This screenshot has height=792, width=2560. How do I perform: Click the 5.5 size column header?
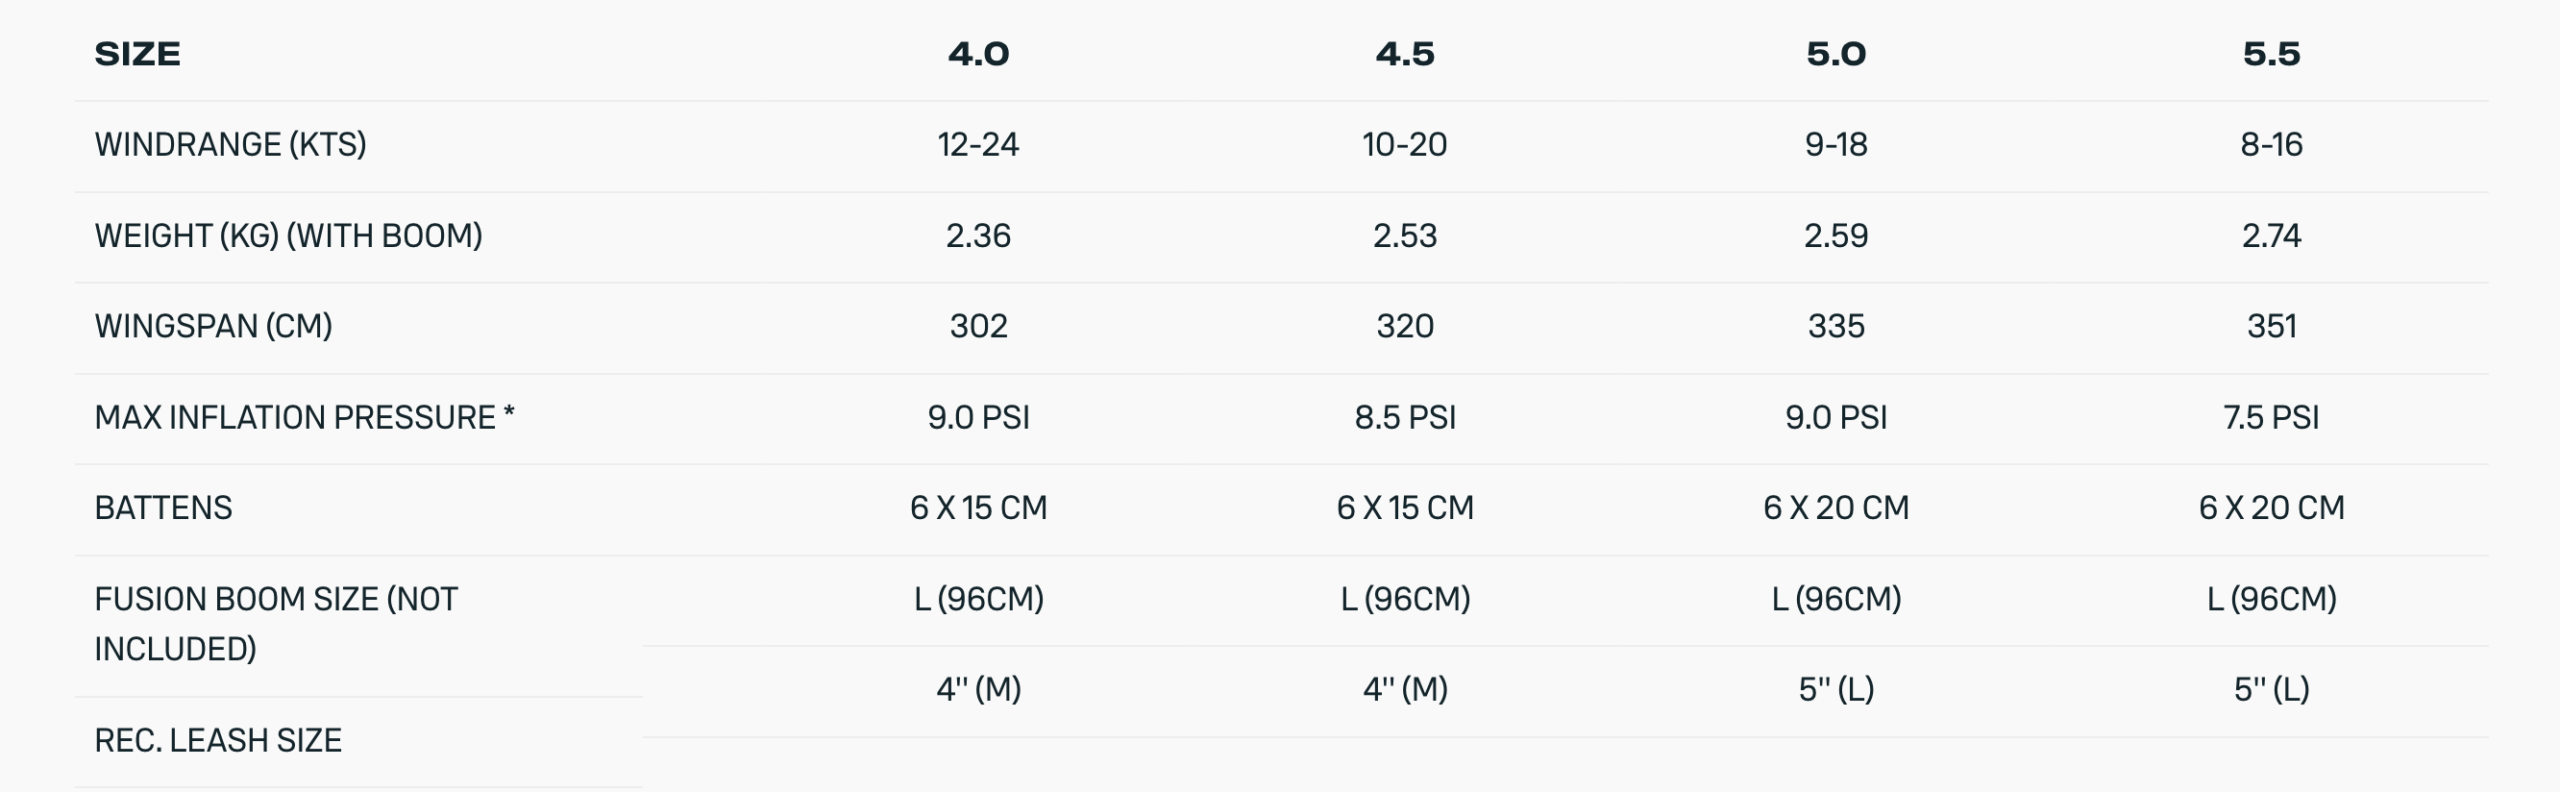tap(2271, 54)
